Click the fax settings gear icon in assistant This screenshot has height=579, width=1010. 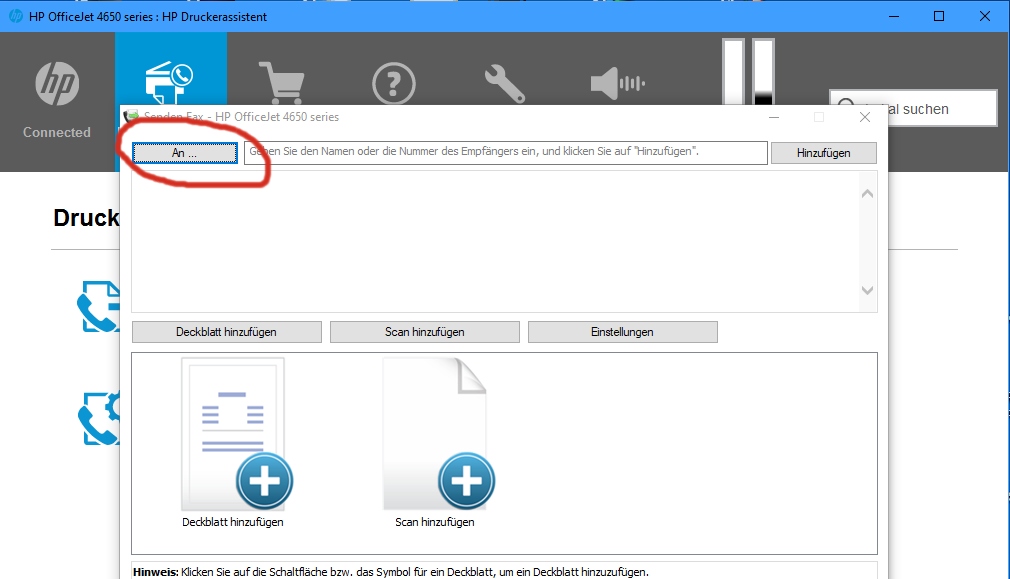pos(99,419)
